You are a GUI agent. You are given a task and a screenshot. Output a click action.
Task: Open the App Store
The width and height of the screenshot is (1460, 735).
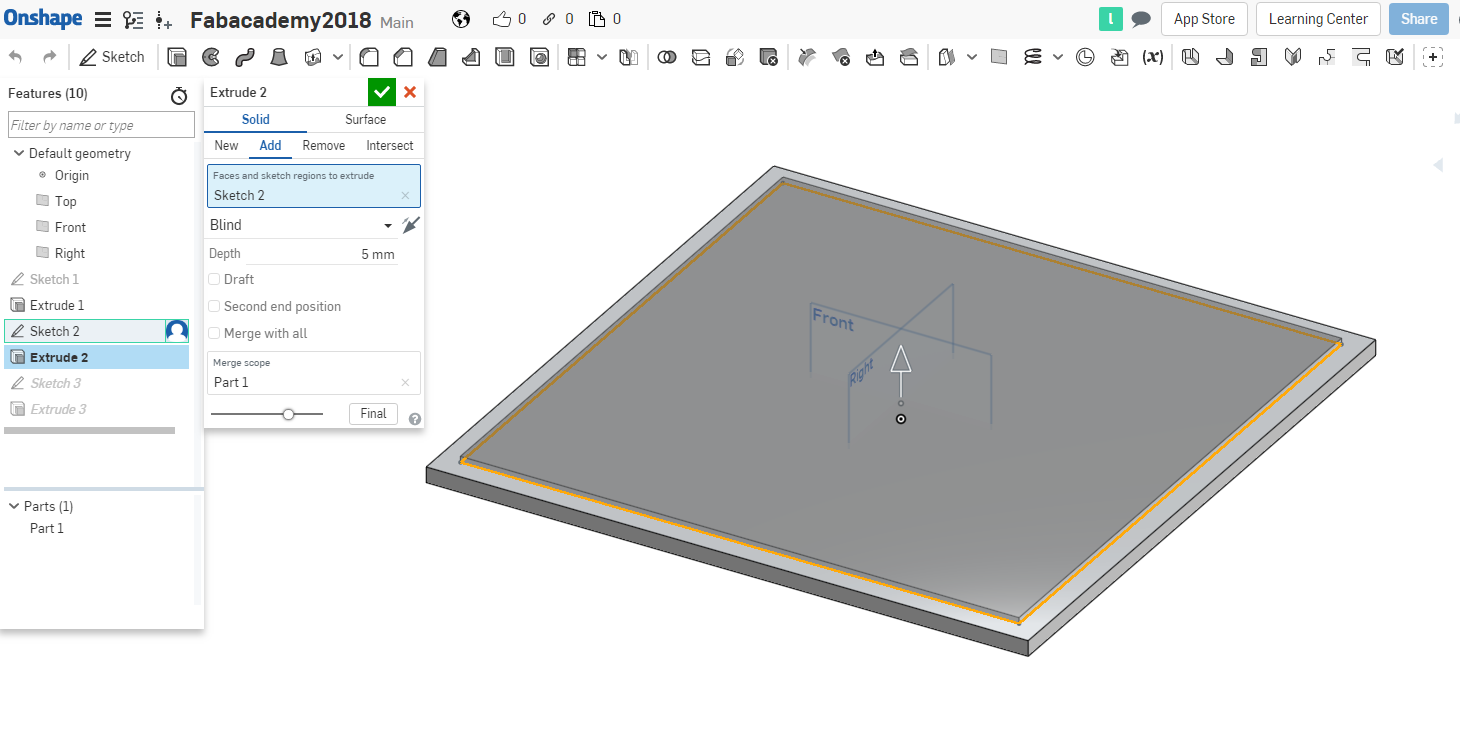(x=1204, y=19)
